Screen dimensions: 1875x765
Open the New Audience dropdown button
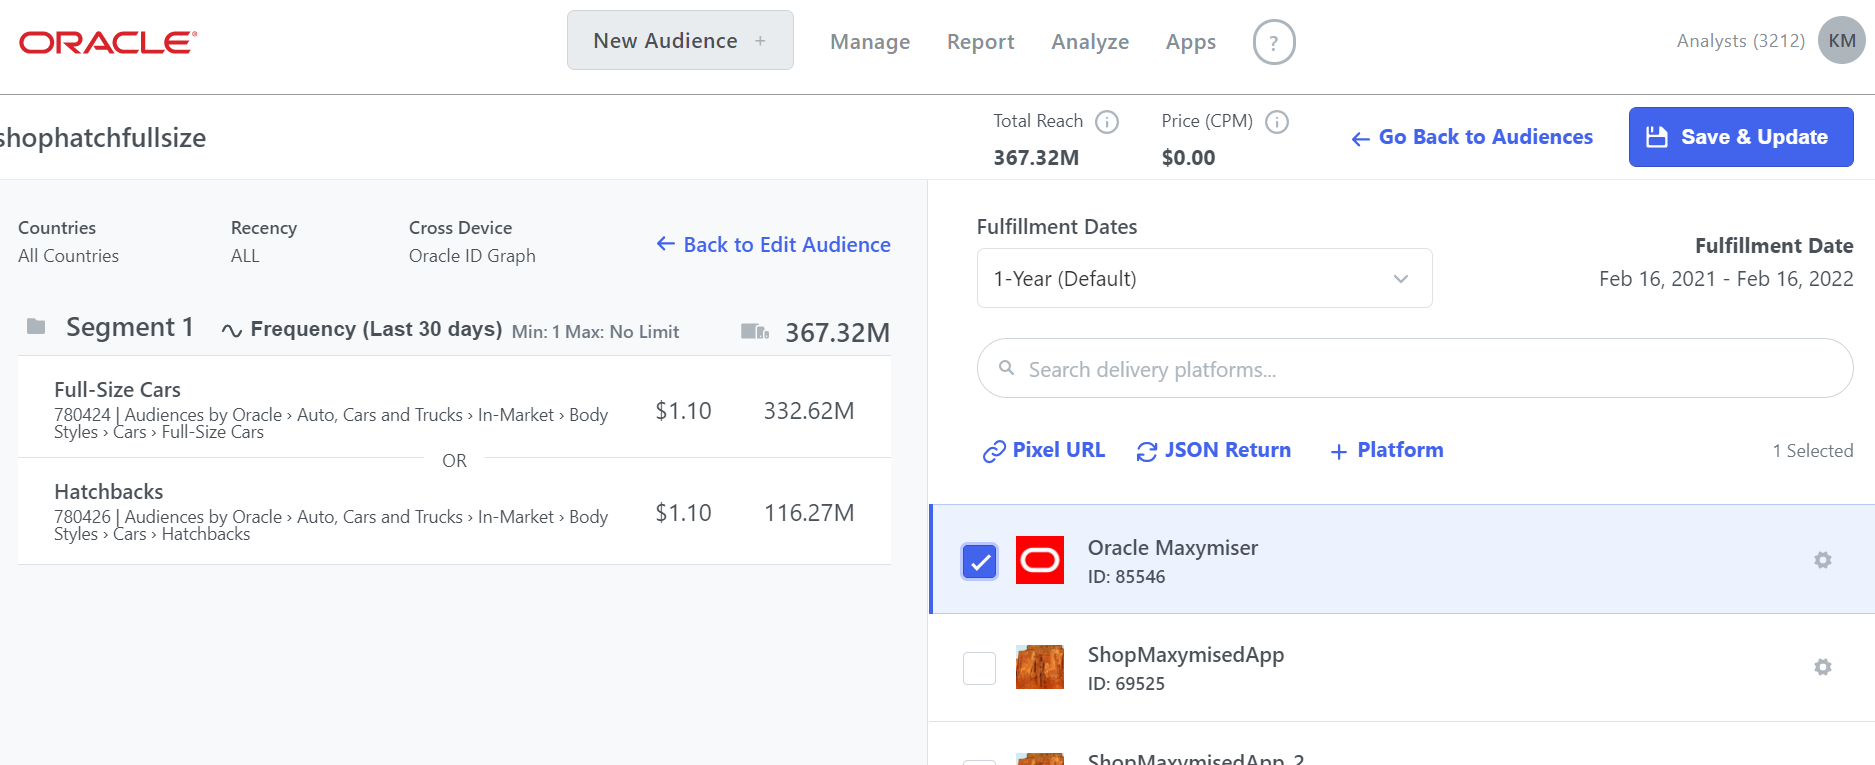pos(680,41)
